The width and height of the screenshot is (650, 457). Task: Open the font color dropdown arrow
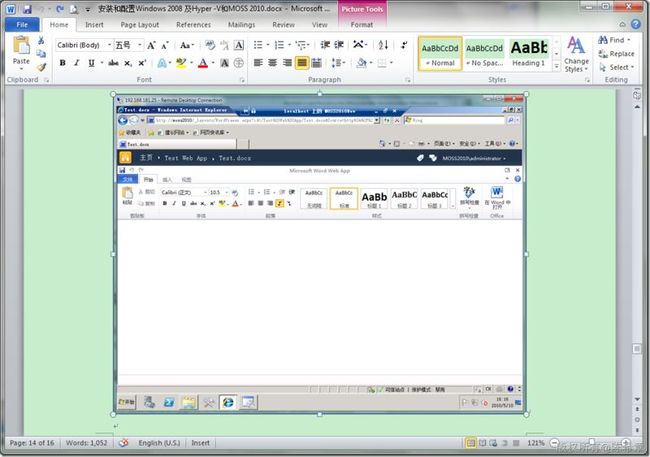(x=213, y=63)
